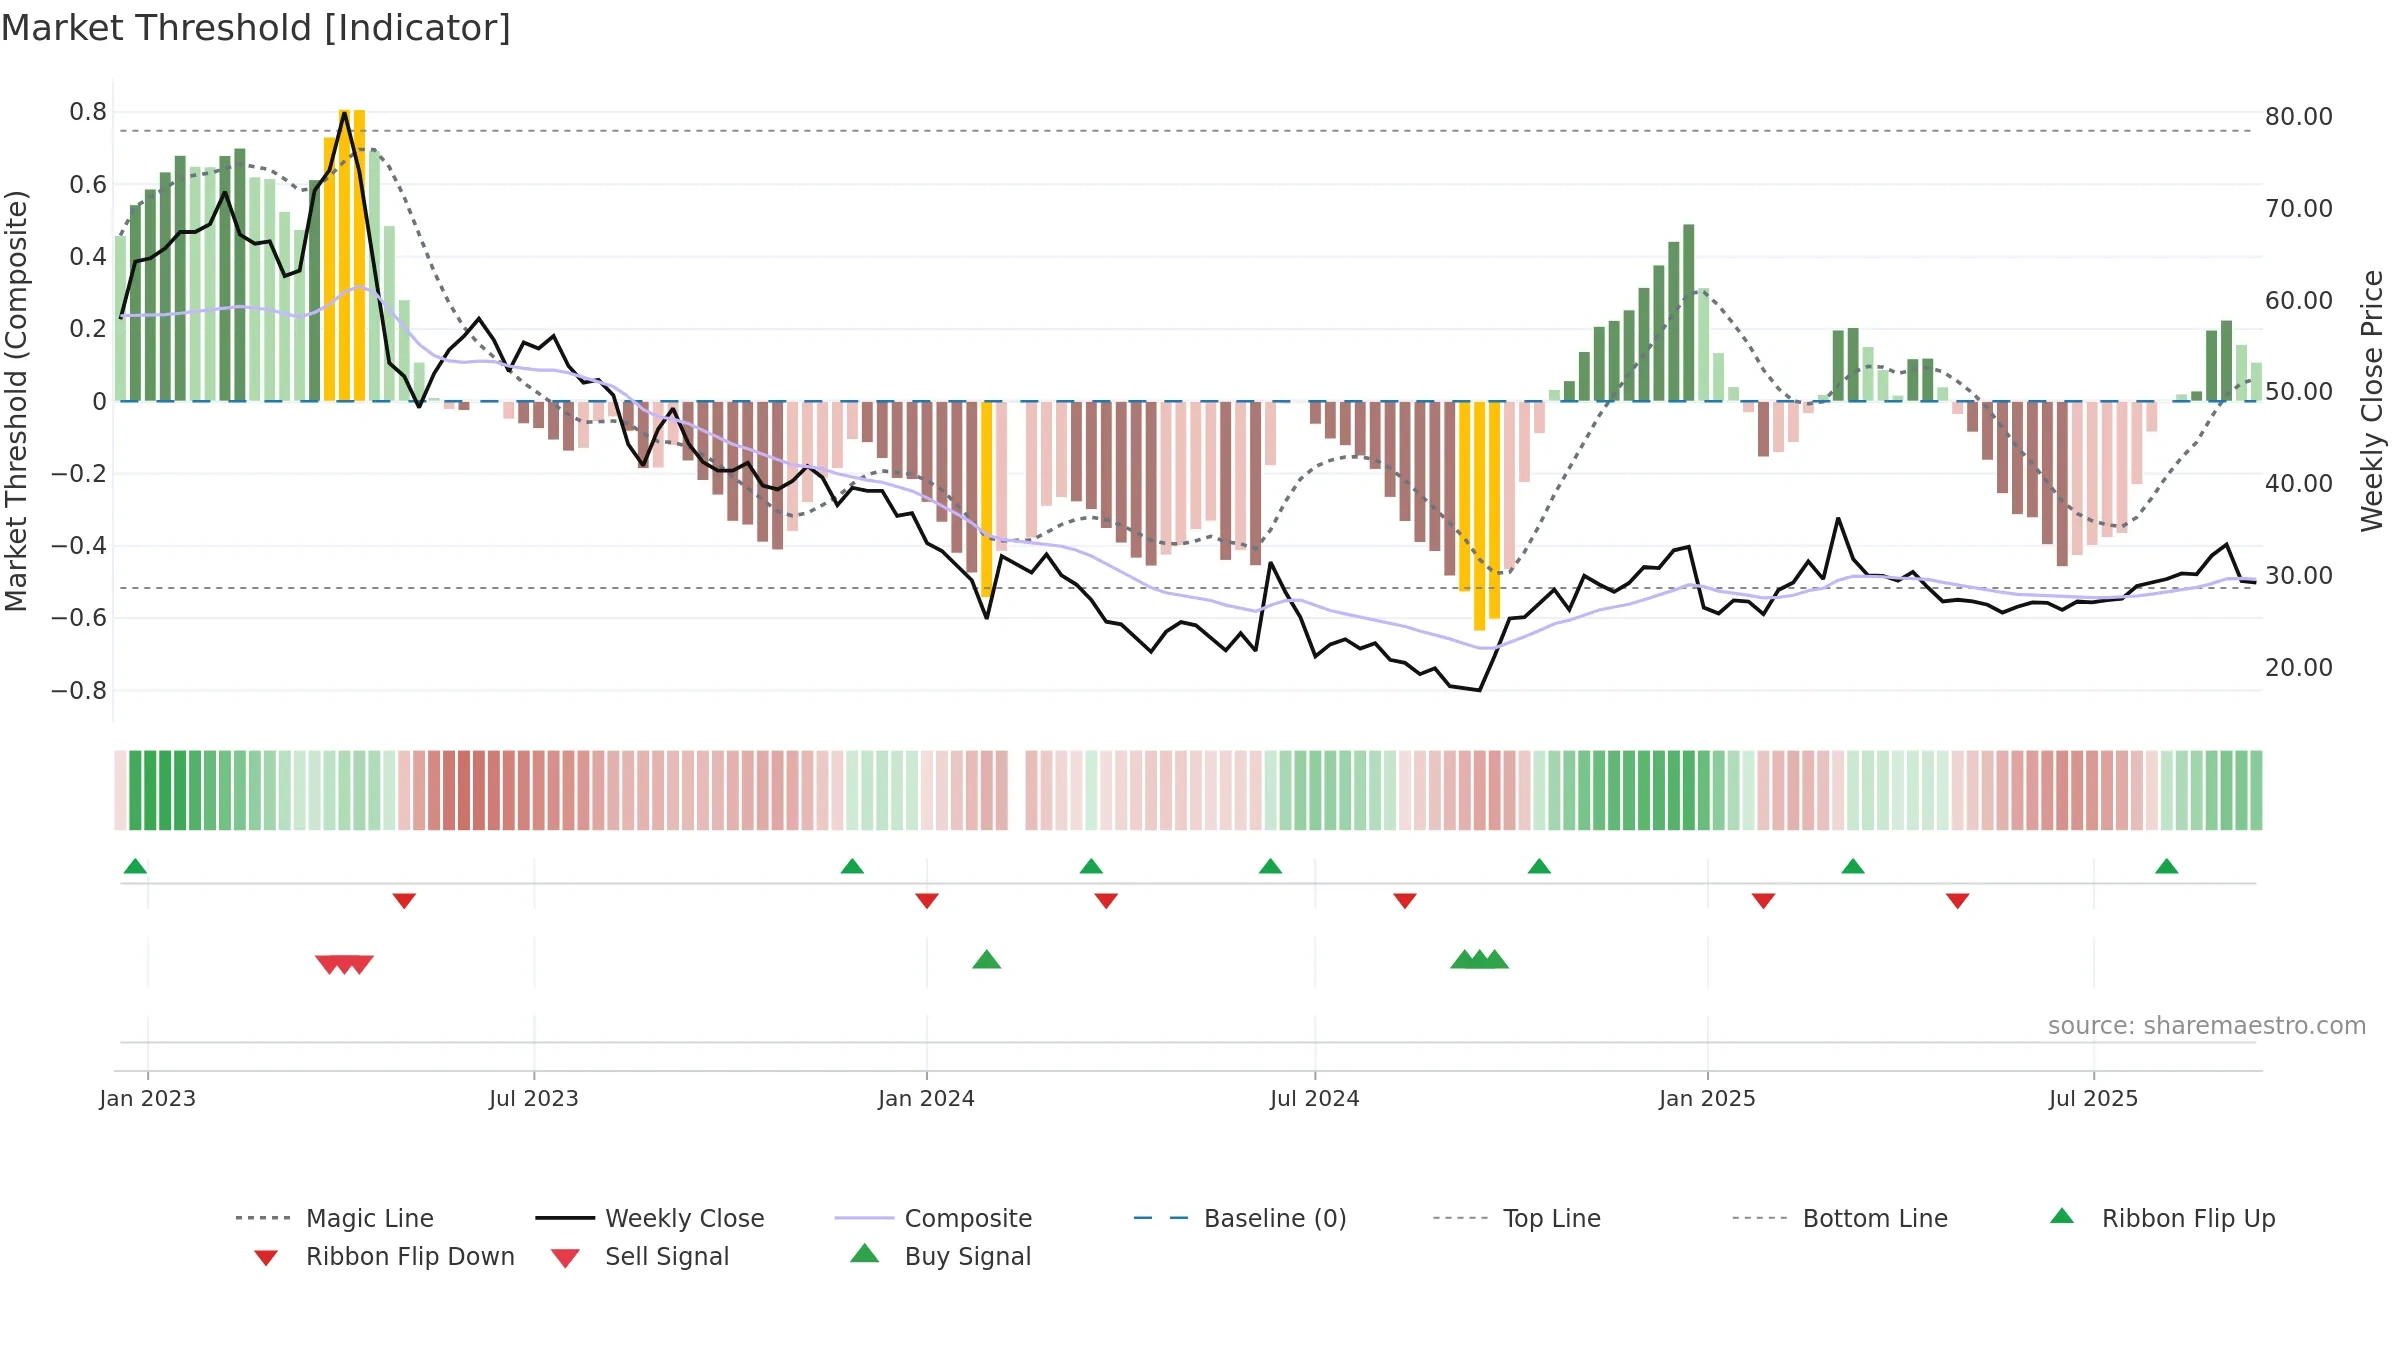The image size is (2400, 1350).
Task: Click the −0.6 tick on the left axis
Action: coord(79,618)
